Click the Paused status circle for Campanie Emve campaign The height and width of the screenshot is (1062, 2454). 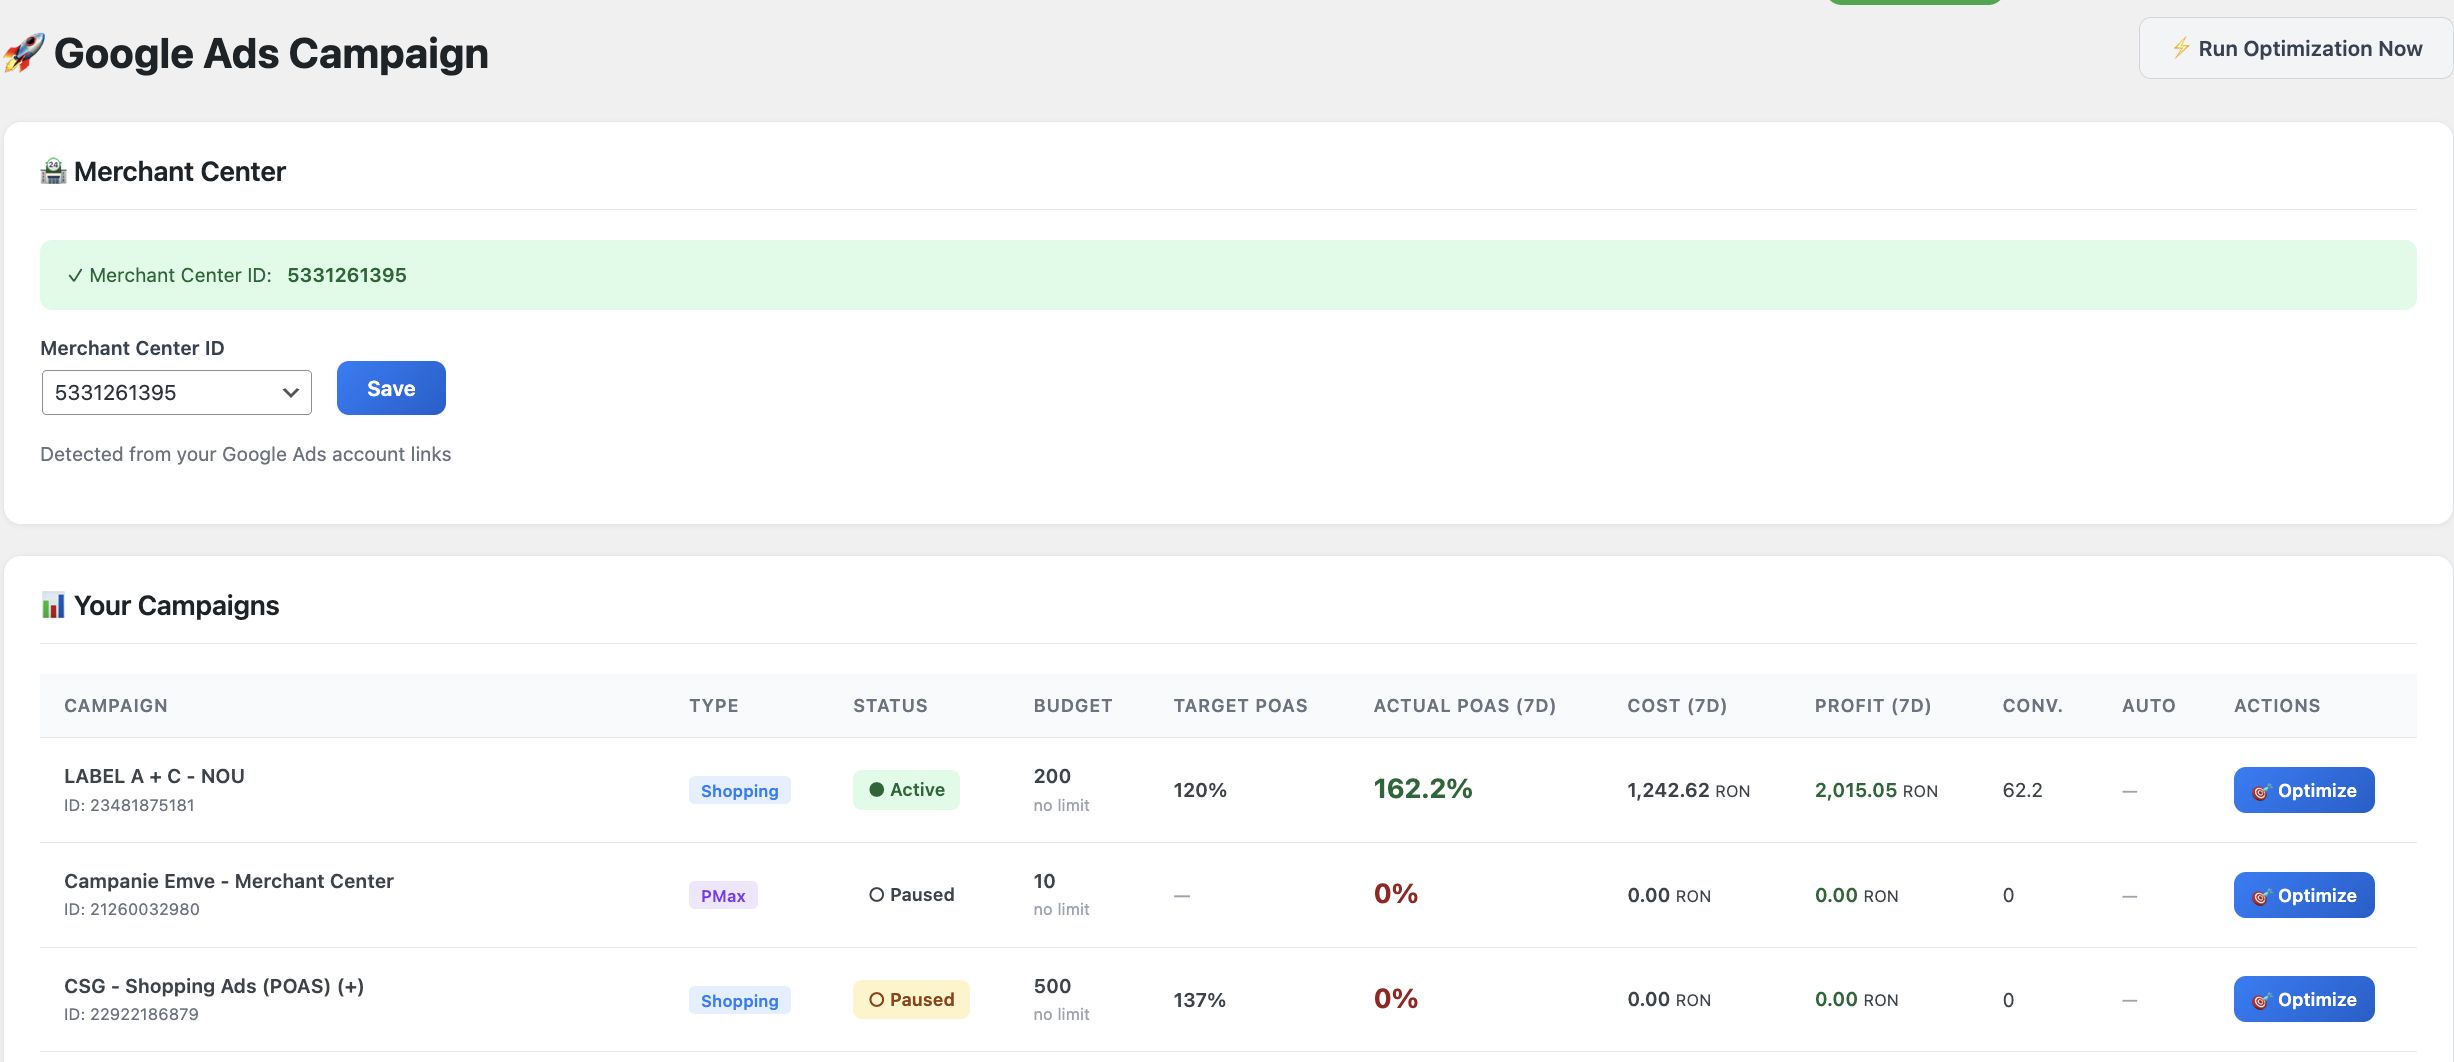[877, 894]
